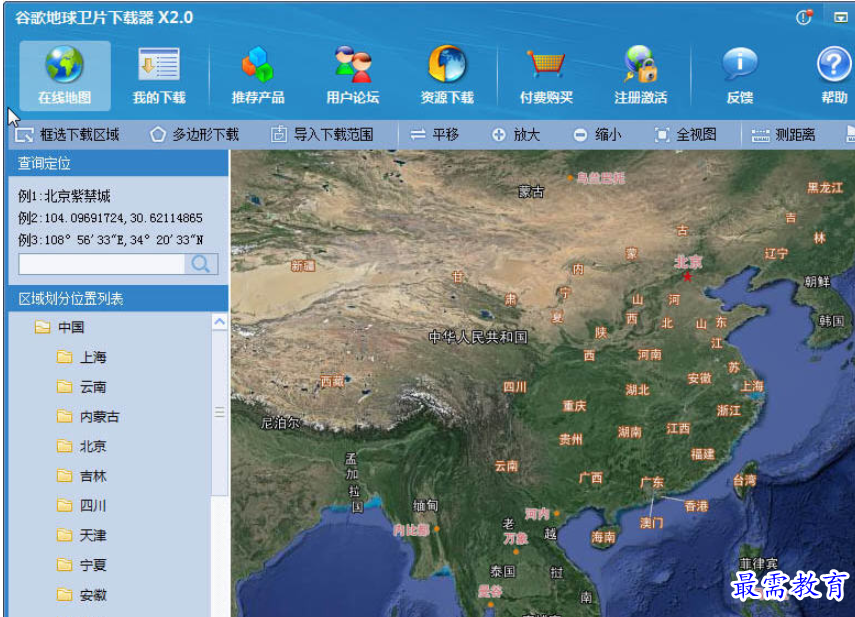Collapse the 中国 tree folder
Image resolution: width=855 pixels, height=617 pixels.
click(x=43, y=327)
